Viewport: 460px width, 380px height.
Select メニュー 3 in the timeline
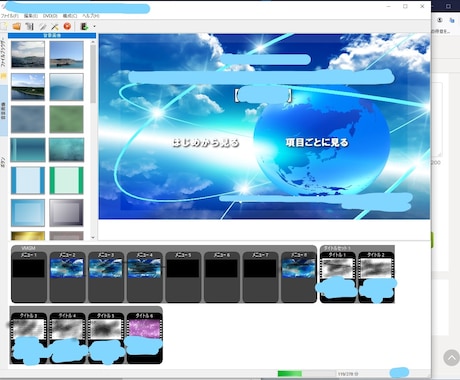coord(106,277)
